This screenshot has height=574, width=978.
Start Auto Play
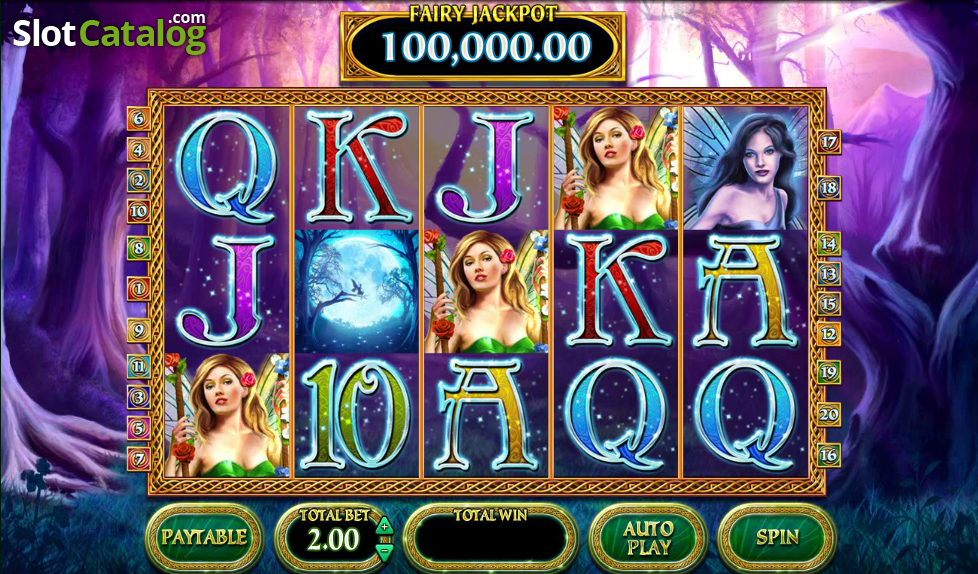[x=649, y=537]
